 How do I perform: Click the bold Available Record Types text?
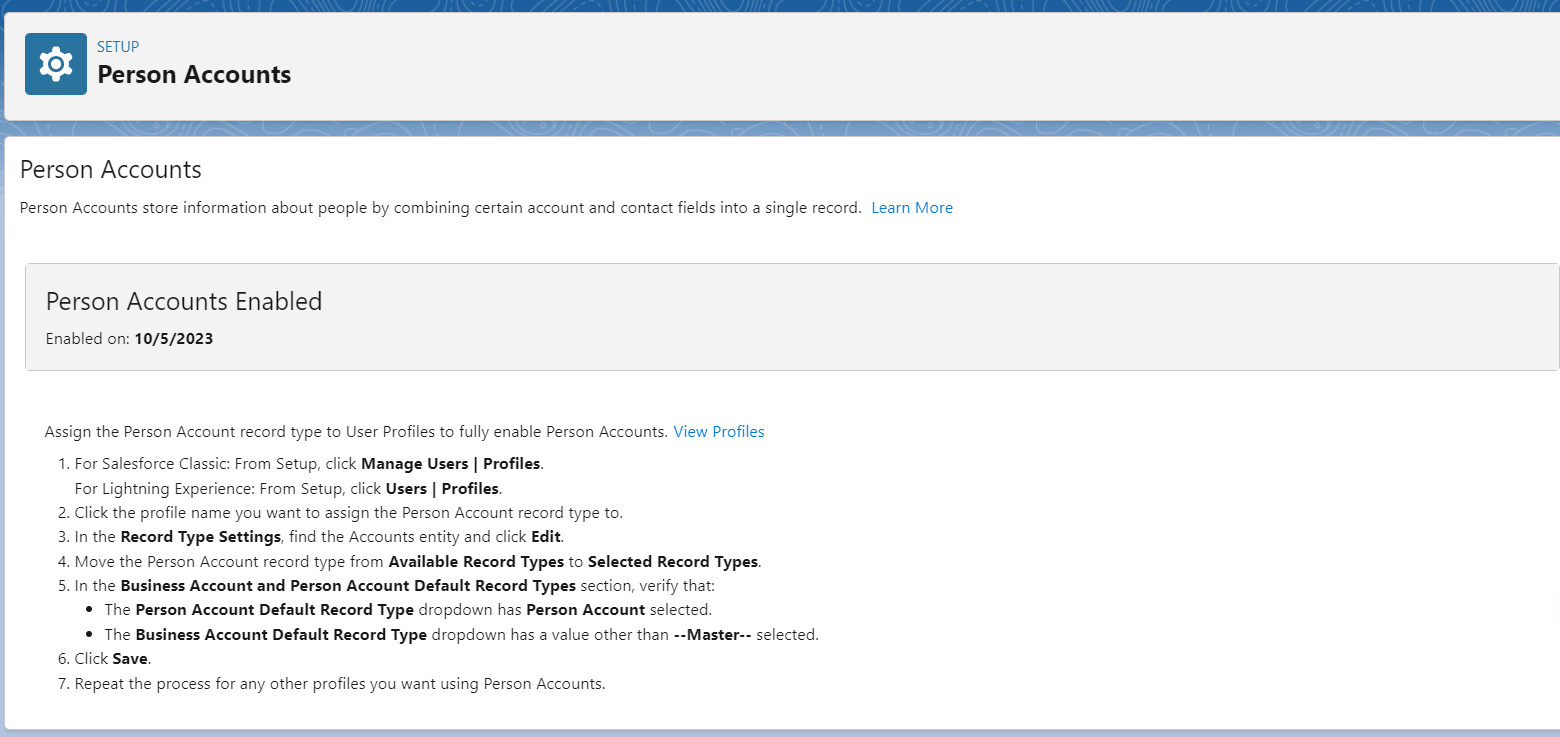(x=476, y=562)
